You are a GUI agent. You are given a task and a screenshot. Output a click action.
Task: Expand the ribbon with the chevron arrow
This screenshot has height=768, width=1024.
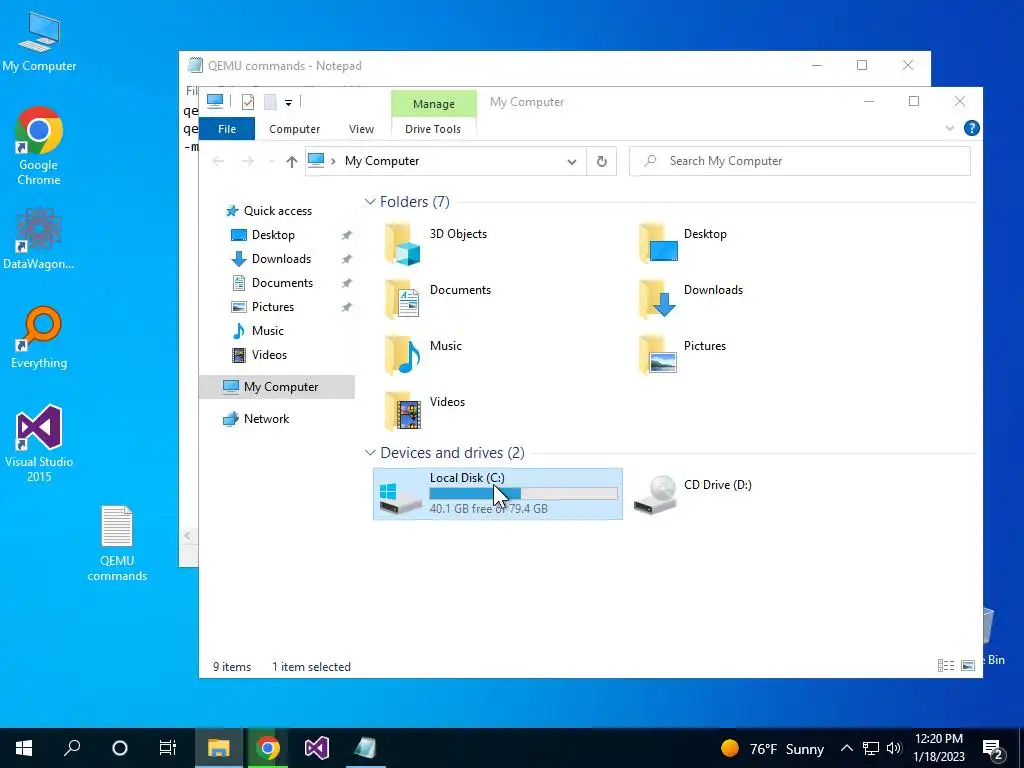click(x=950, y=129)
